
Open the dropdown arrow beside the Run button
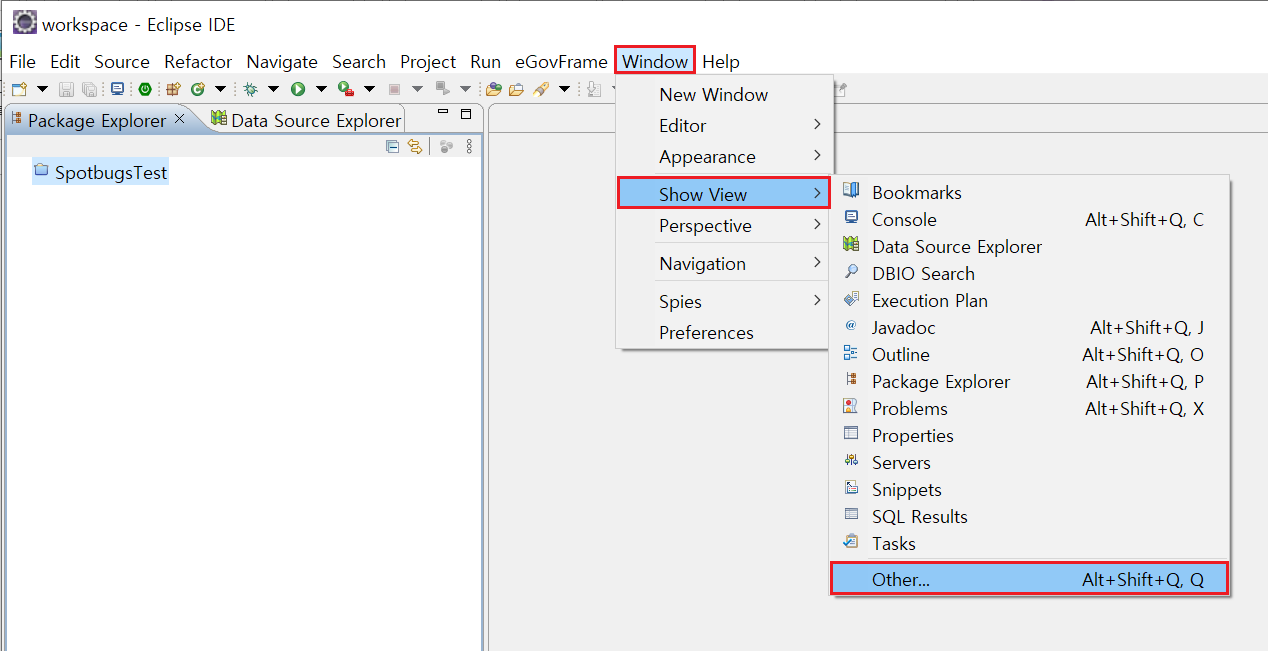tap(322, 89)
